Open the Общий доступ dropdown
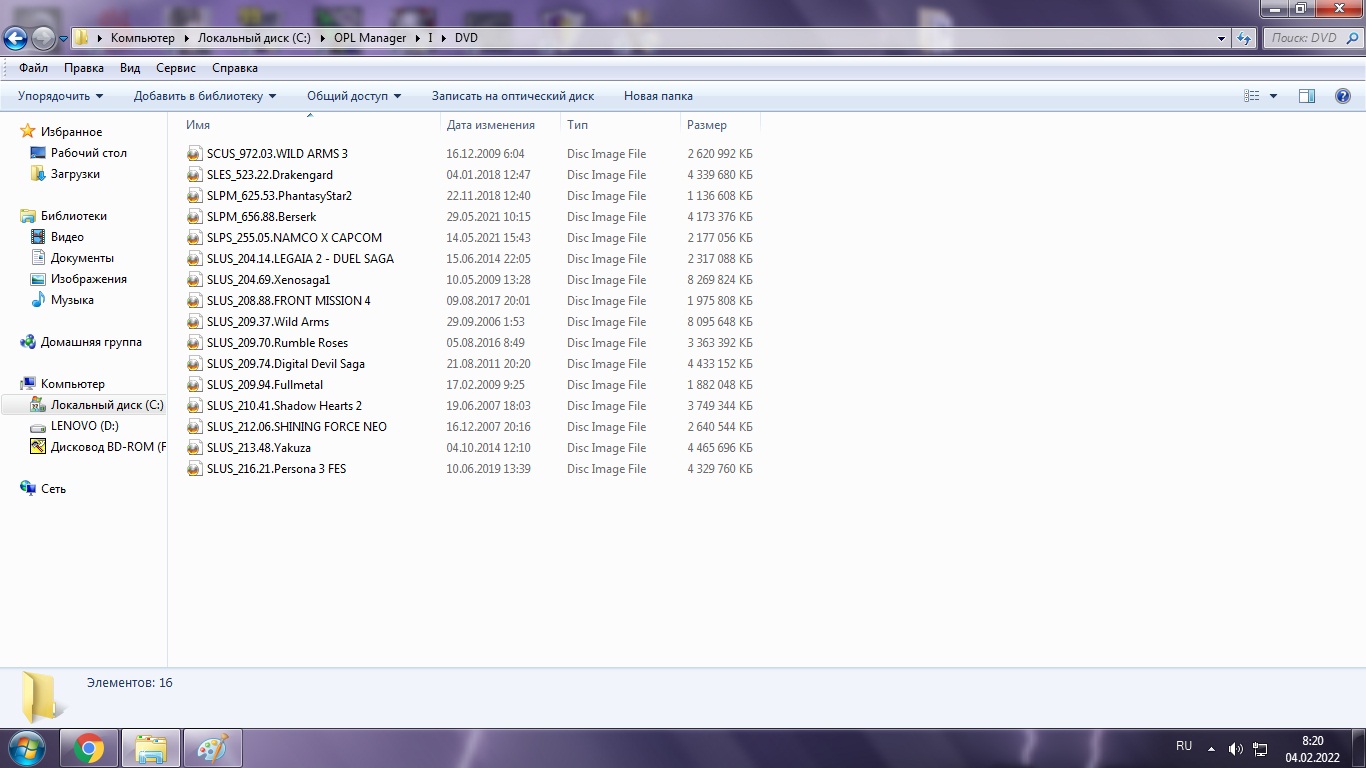This screenshot has width=1366, height=768. pos(354,96)
